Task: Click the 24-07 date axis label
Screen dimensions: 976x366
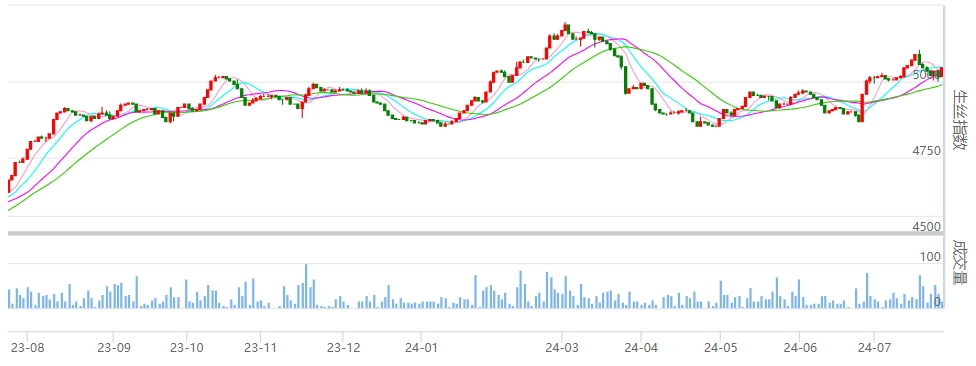Action: pyautogui.click(x=874, y=347)
